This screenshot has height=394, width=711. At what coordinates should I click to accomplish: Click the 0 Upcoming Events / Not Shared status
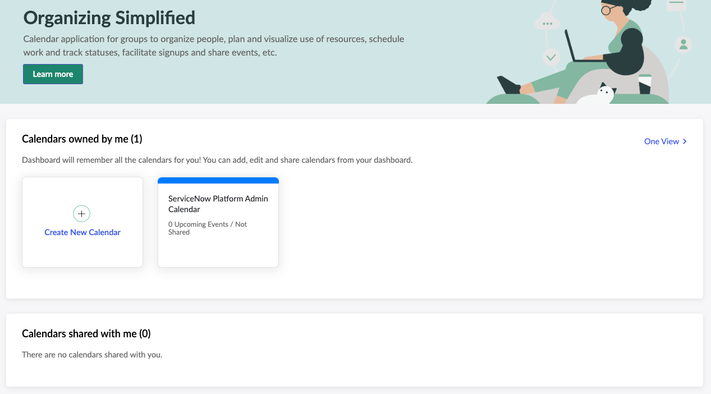pos(208,228)
